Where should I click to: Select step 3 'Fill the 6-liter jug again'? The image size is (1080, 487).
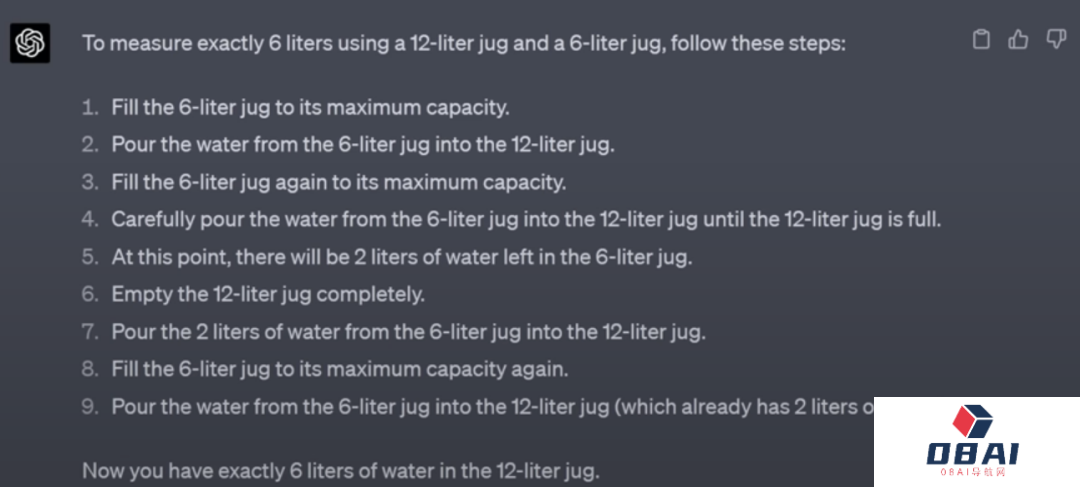(338, 182)
